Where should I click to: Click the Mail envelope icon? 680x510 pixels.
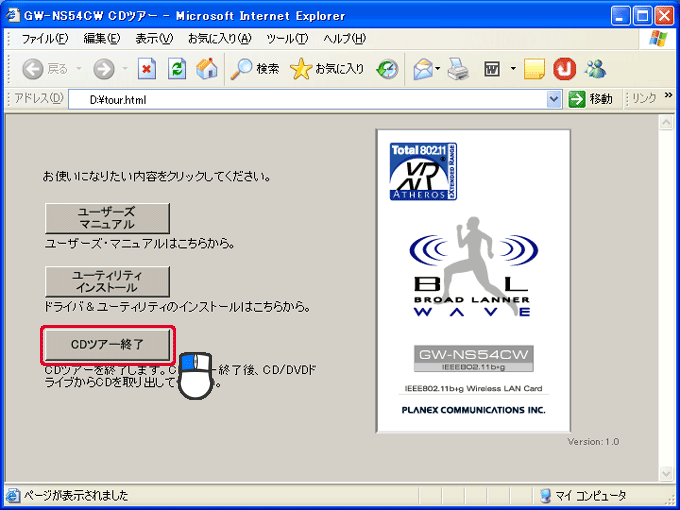click(422, 69)
